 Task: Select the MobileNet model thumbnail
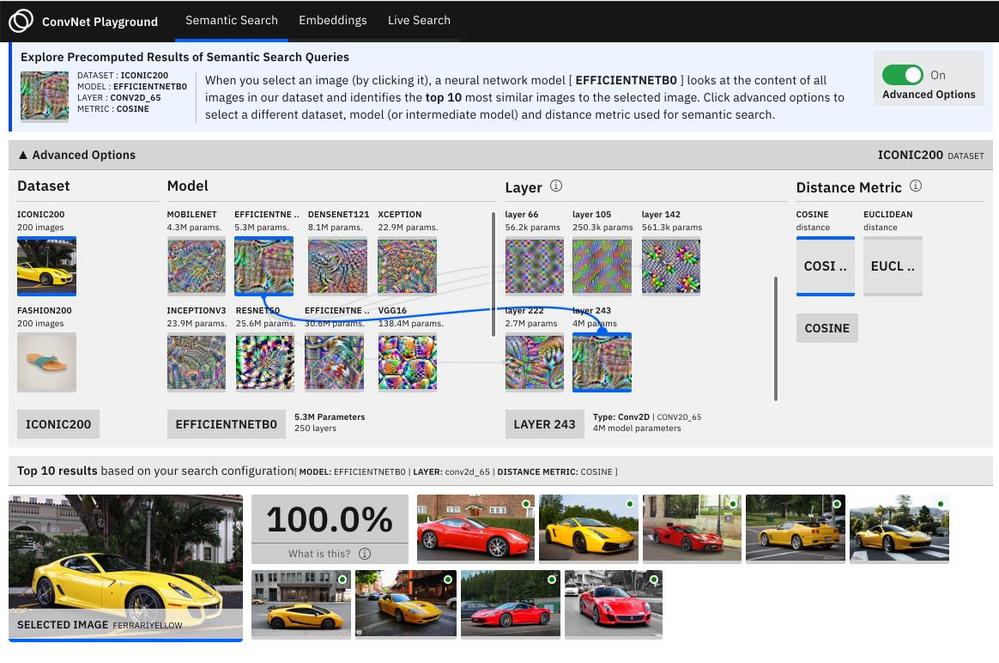(196, 265)
